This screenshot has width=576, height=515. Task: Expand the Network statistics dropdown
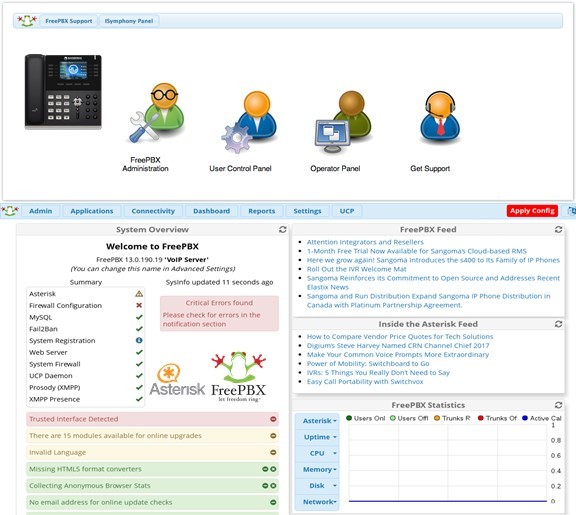point(317,502)
